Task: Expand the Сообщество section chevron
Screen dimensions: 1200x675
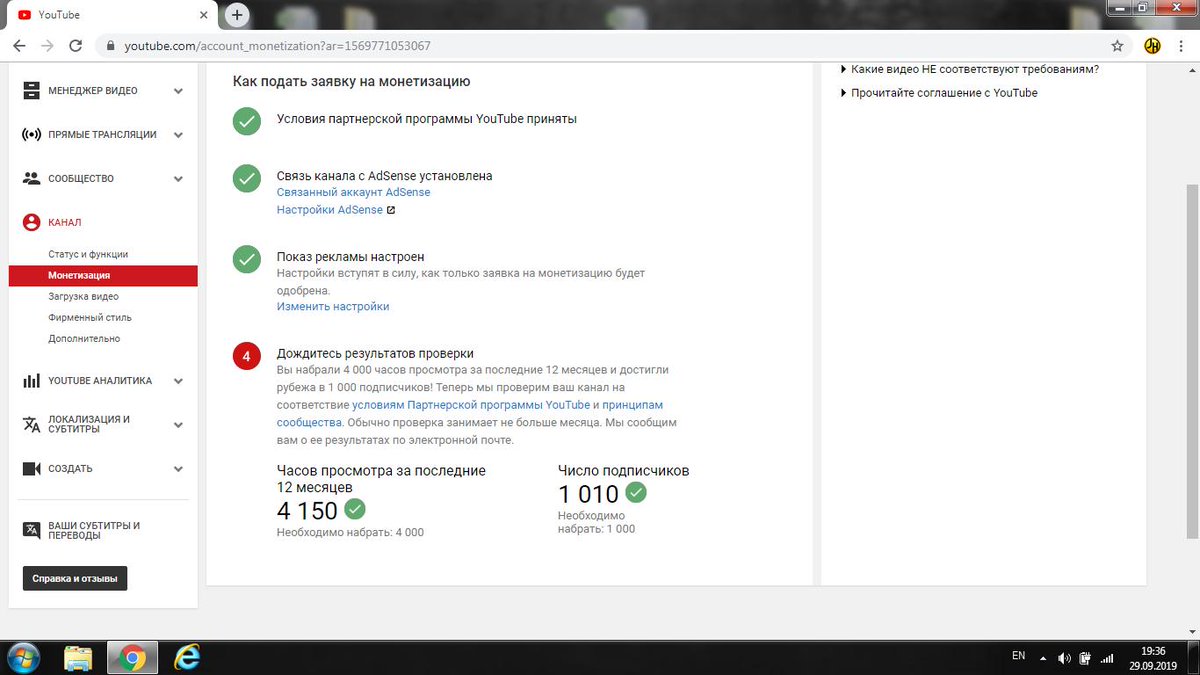Action: click(x=178, y=179)
